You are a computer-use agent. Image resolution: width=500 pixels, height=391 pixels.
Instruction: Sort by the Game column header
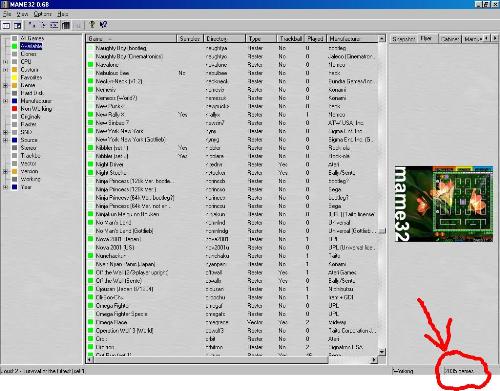coord(131,39)
